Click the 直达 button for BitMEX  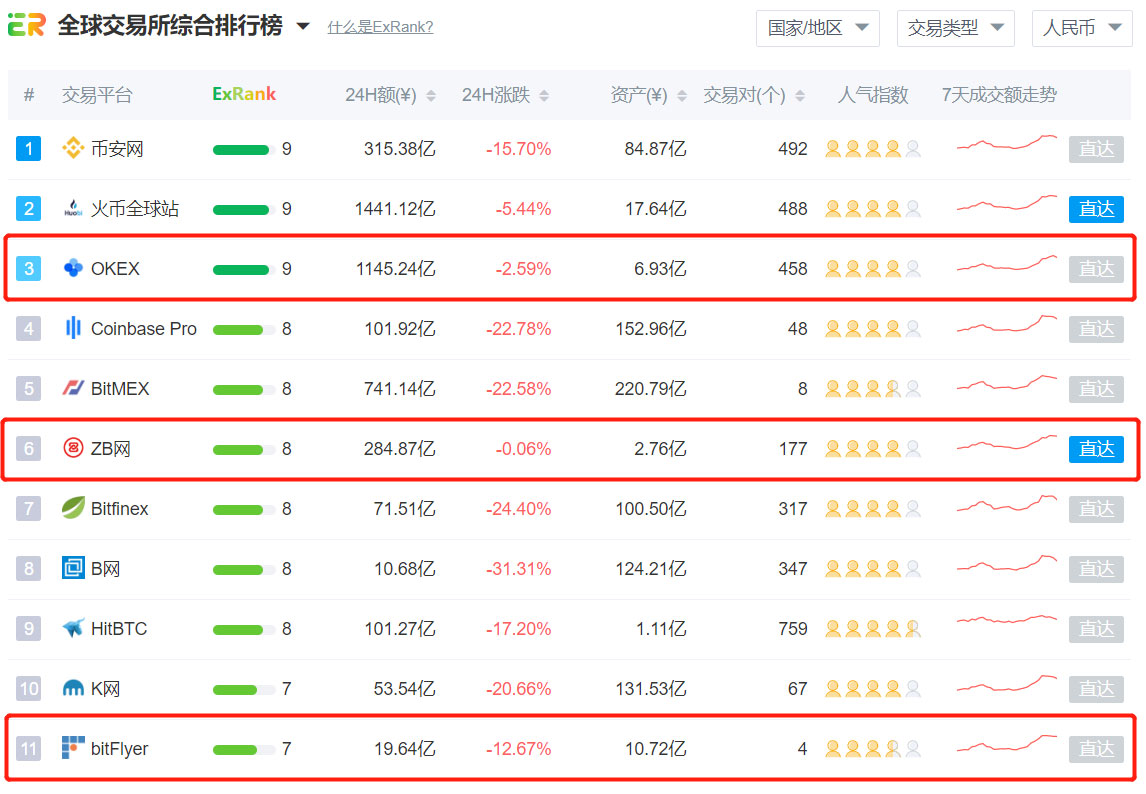point(1096,389)
